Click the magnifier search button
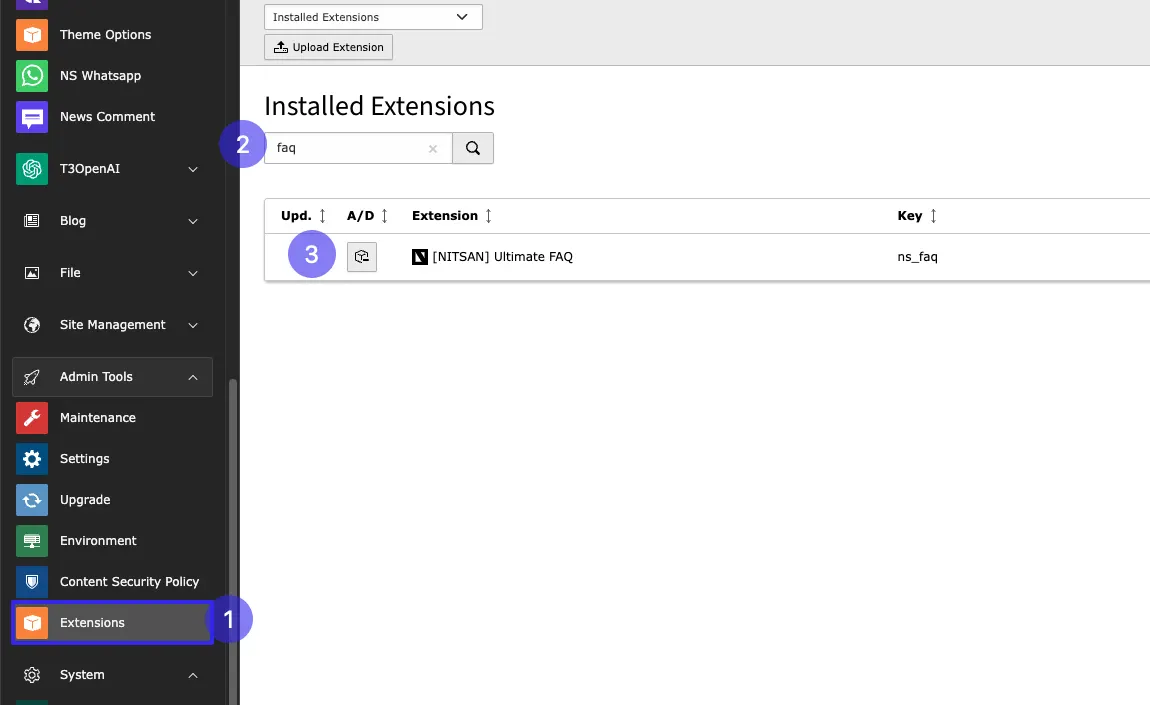 473,148
